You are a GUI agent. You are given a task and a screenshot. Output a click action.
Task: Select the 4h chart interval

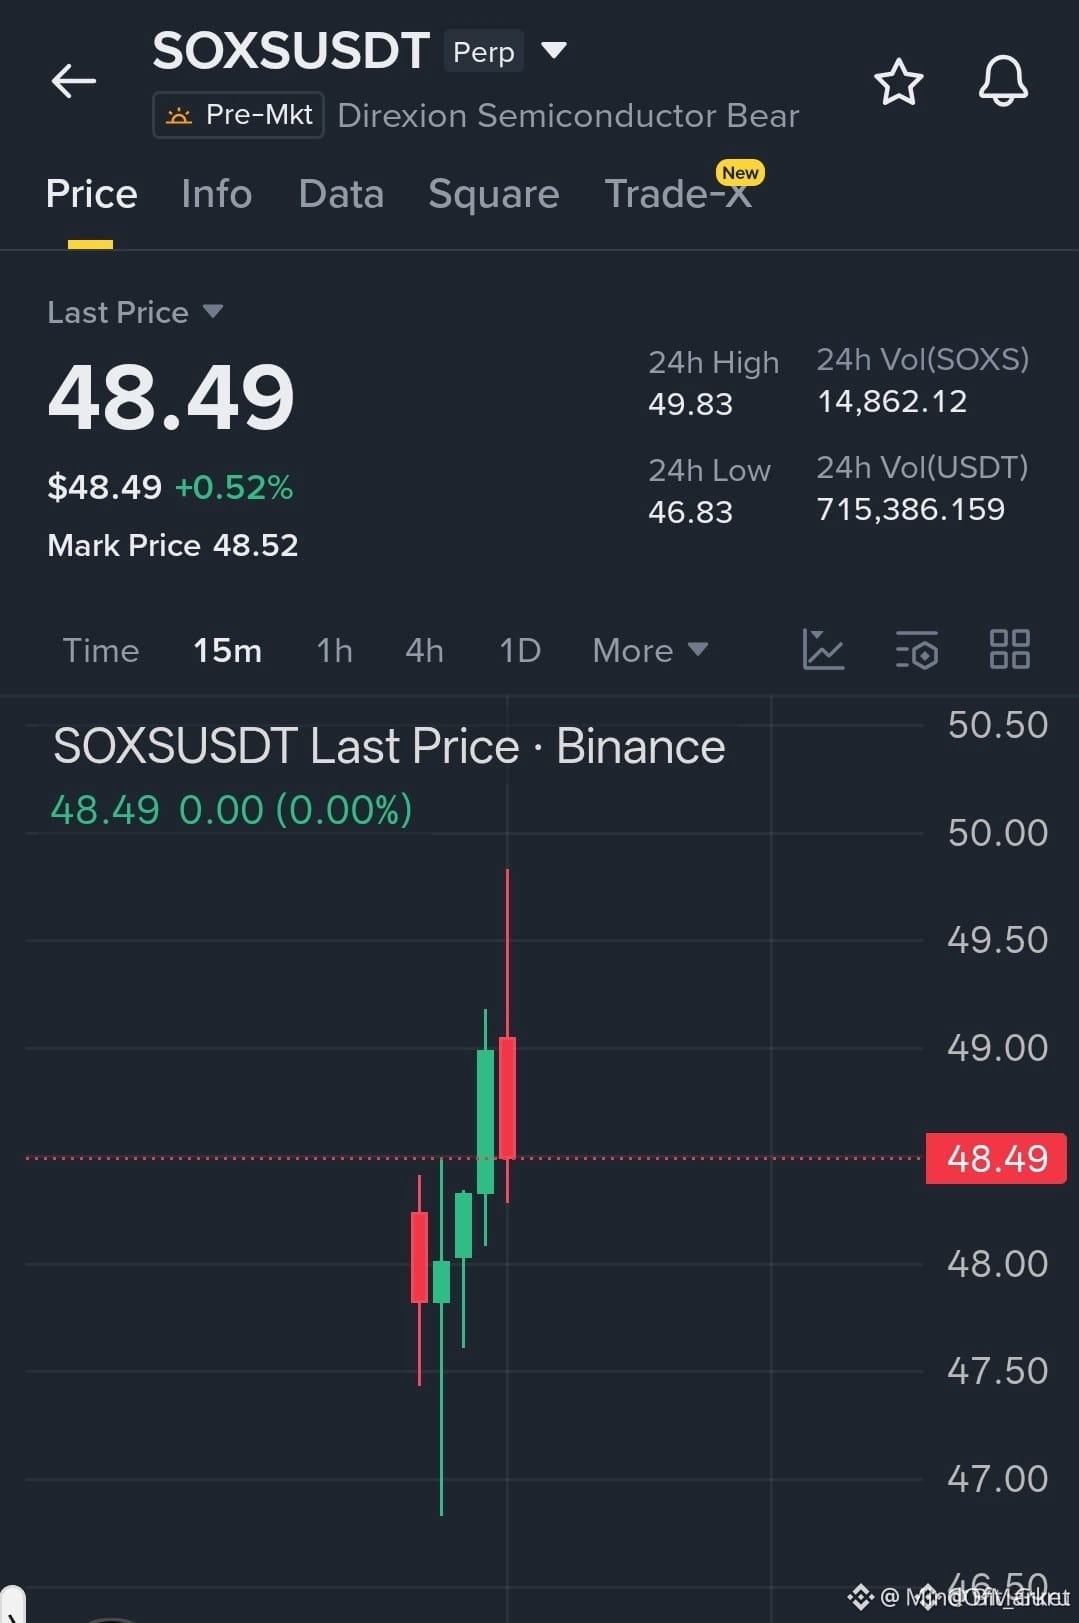pos(424,651)
